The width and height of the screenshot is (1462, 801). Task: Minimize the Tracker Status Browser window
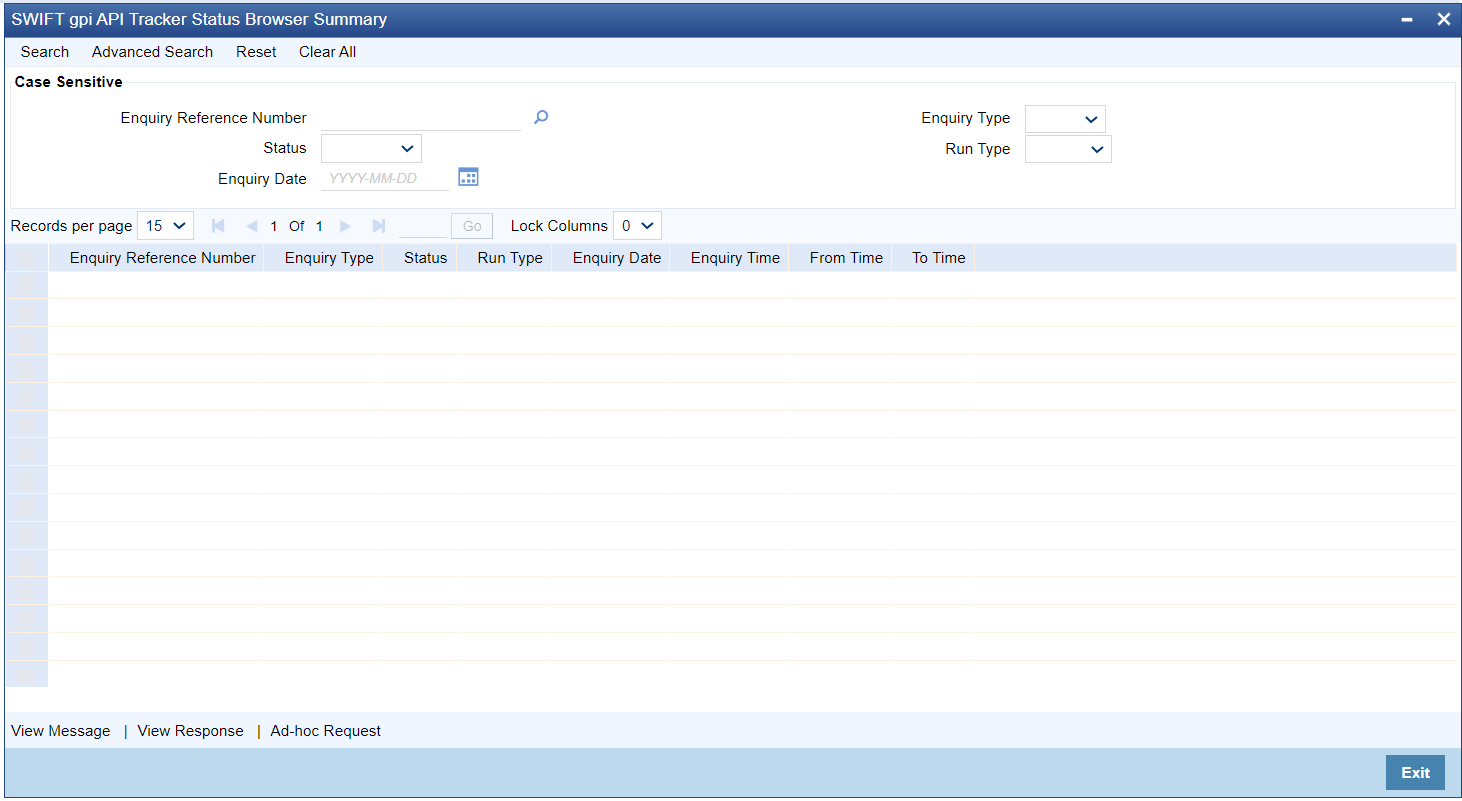pyautogui.click(x=1407, y=20)
